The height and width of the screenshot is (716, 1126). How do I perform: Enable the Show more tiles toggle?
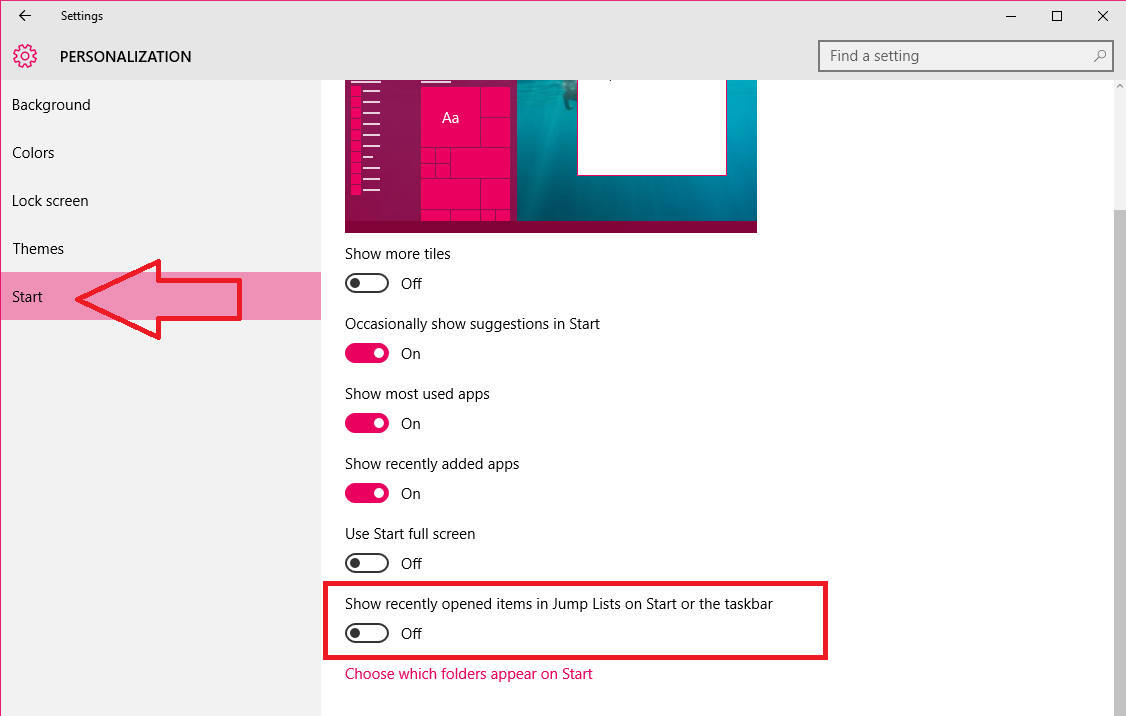point(366,283)
